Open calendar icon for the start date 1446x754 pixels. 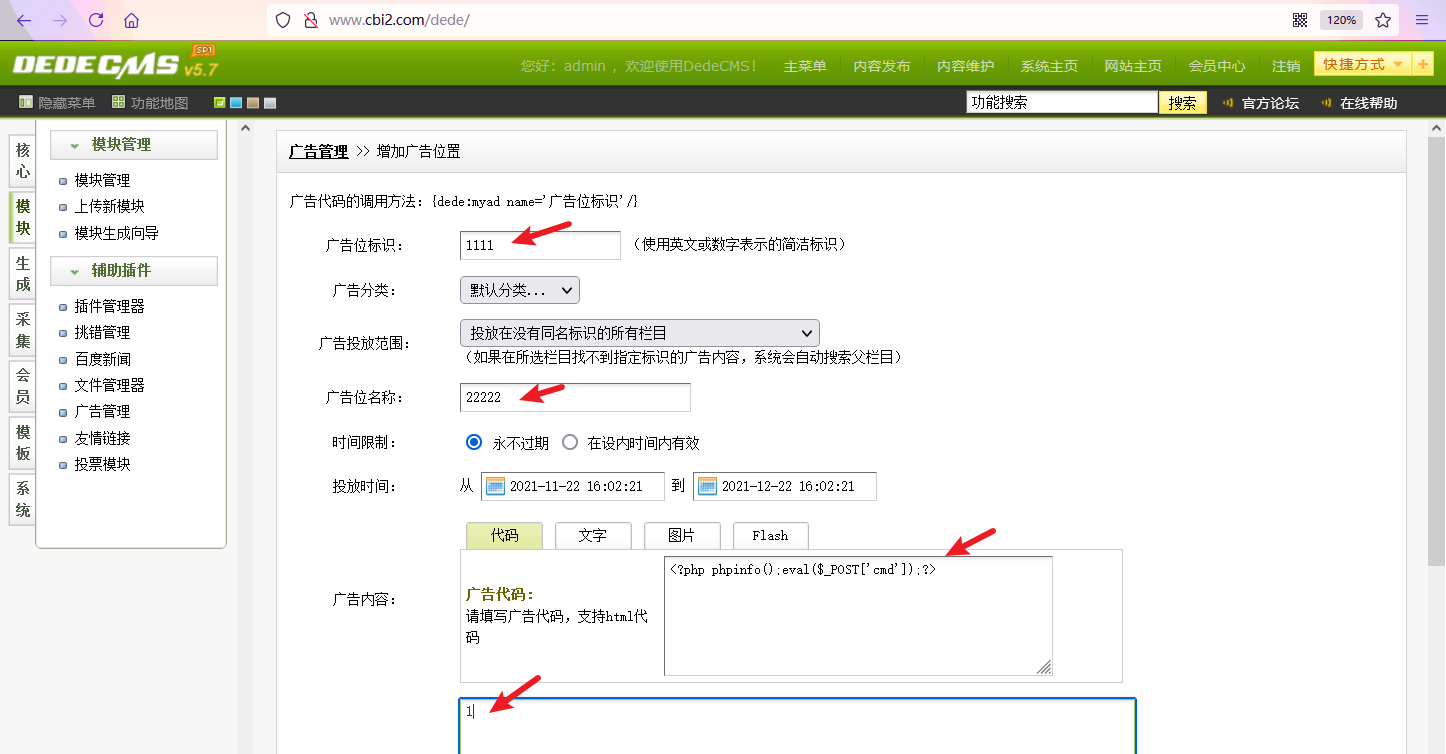coord(495,487)
